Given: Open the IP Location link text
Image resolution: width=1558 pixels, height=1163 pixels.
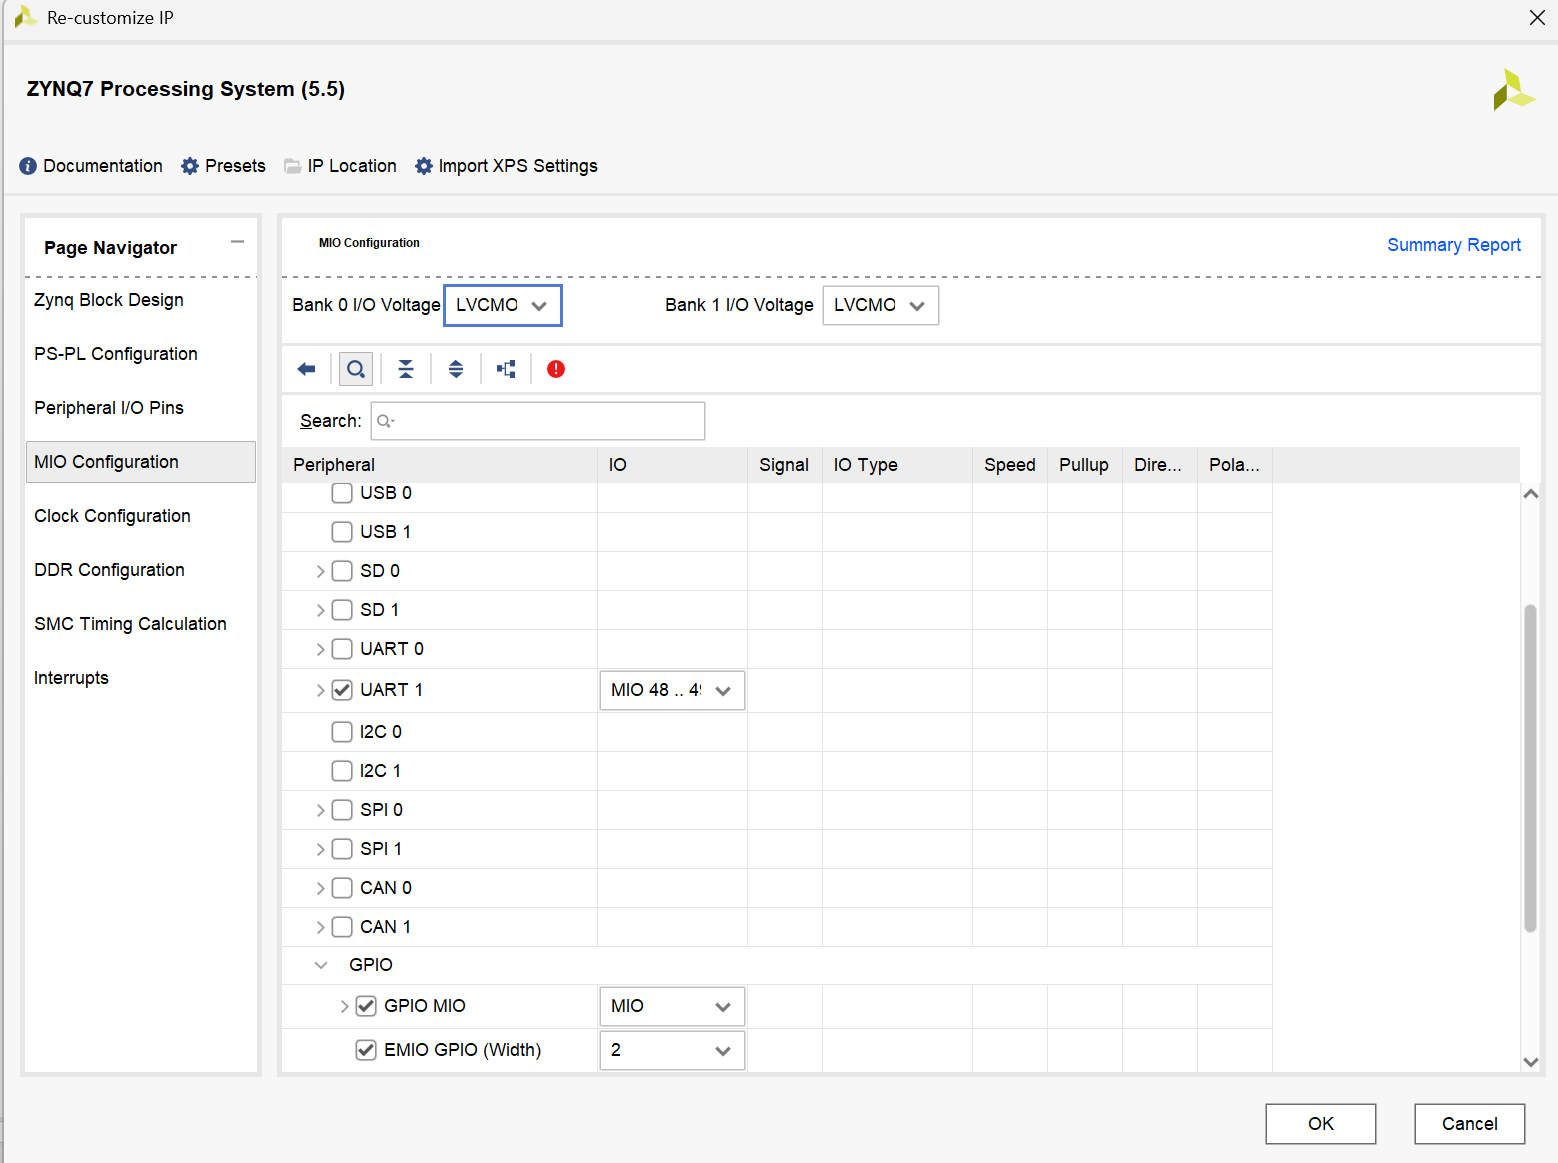Looking at the screenshot, I should tap(352, 166).
